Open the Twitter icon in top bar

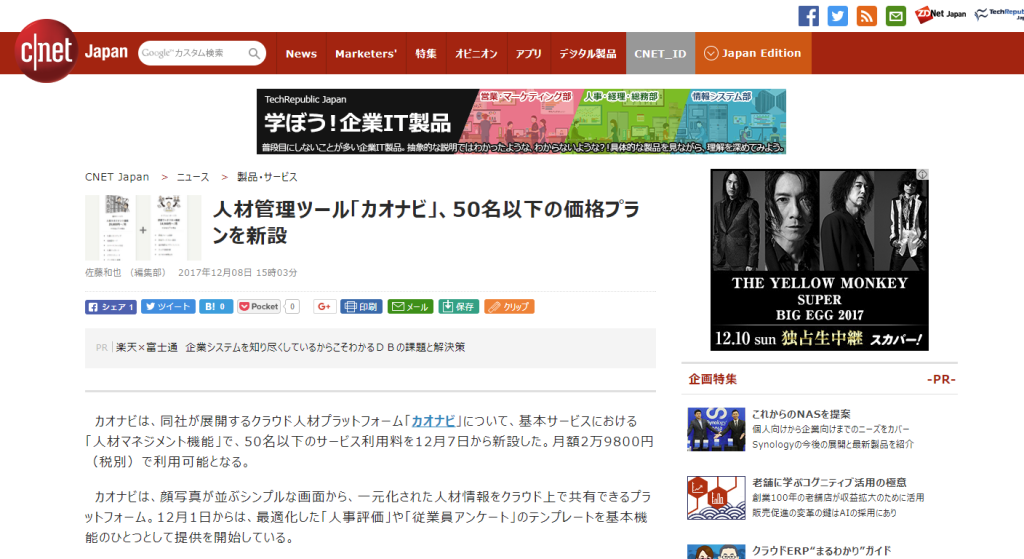click(x=838, y=16)
